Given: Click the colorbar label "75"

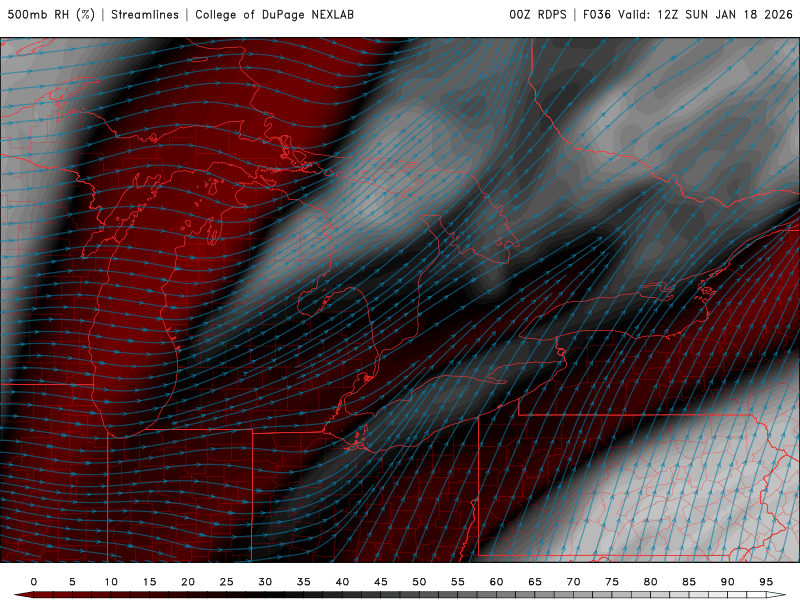Looking at the screenshot, I should 612,582.
